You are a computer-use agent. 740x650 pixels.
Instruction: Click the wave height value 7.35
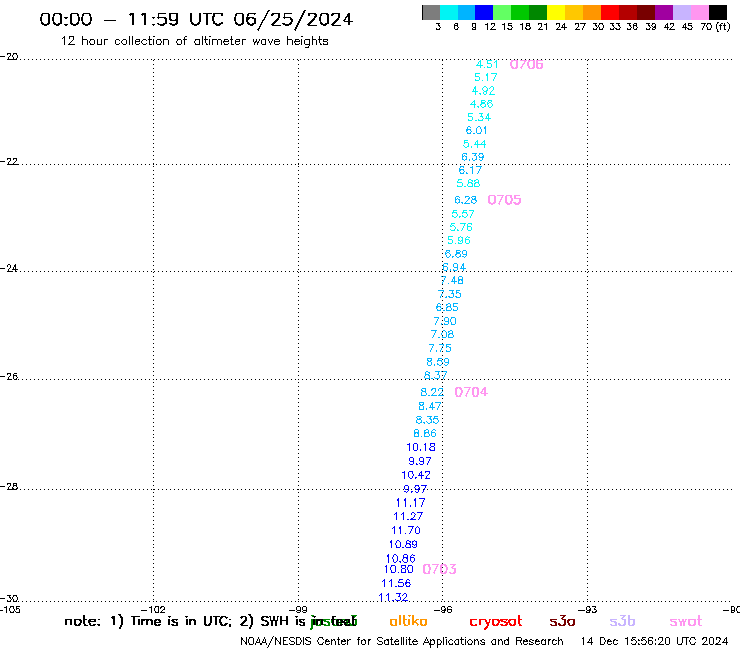pyautogui.click(x=450, y=294)
